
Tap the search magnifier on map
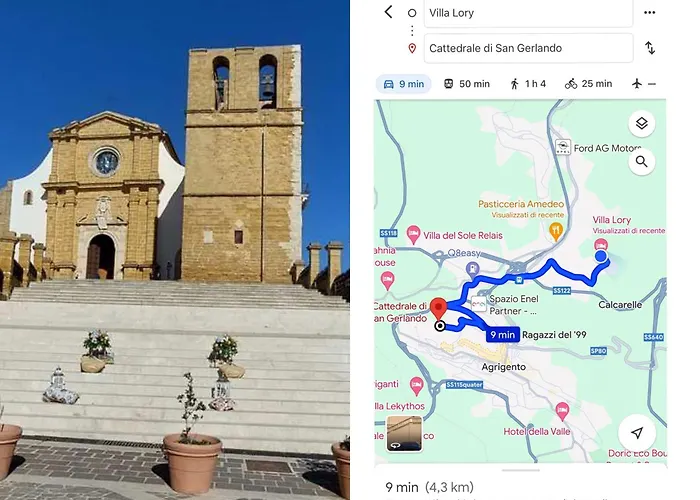click(x=642, y=162)
